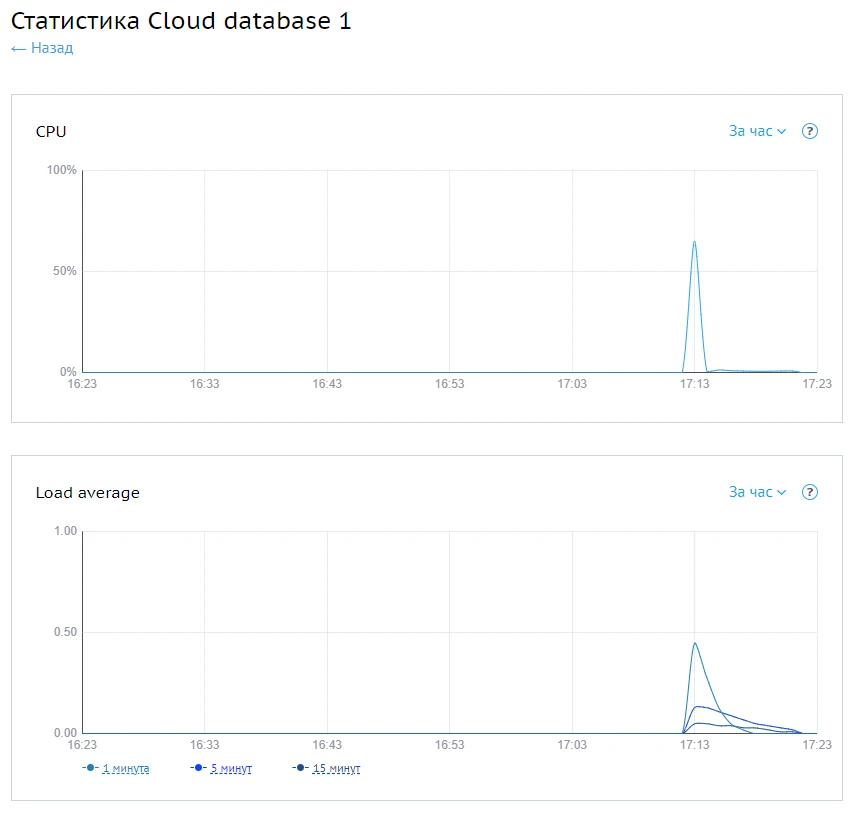This screenshot has height=815, width=856.
Task: Expand the chevron beside За час in CPU panel
Action: [x=782, y=132]
